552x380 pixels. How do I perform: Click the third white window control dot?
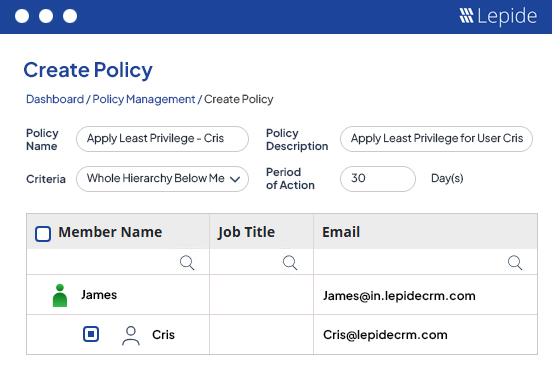coord(70,16)
